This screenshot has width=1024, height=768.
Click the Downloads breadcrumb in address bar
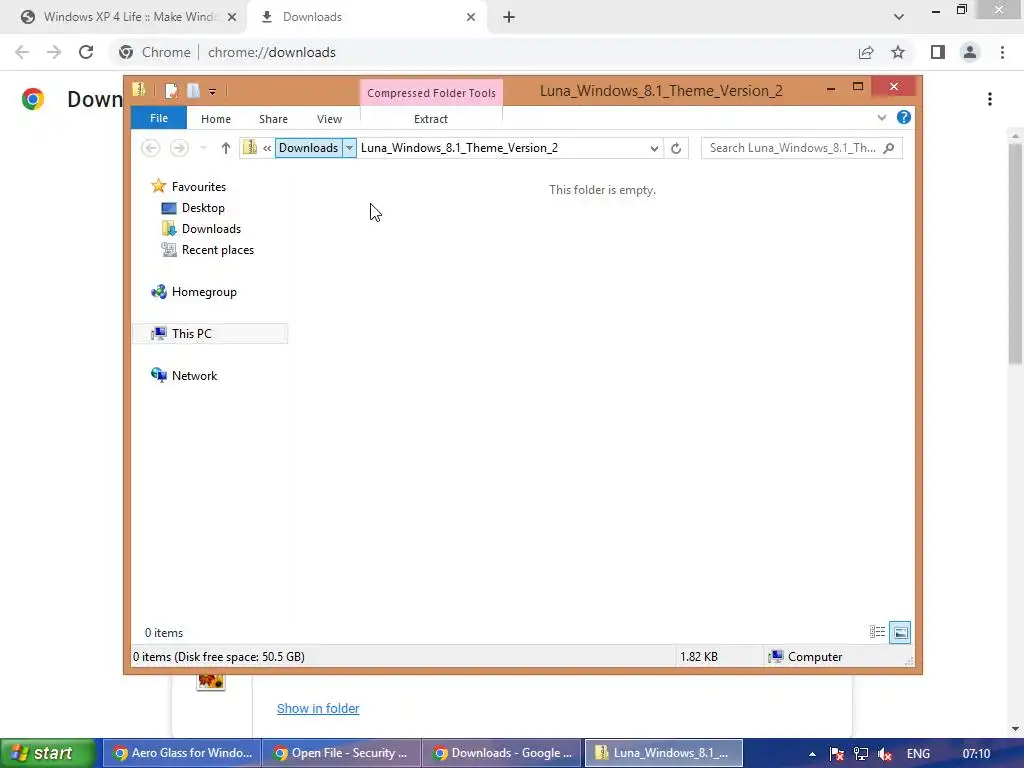[308, 148]
